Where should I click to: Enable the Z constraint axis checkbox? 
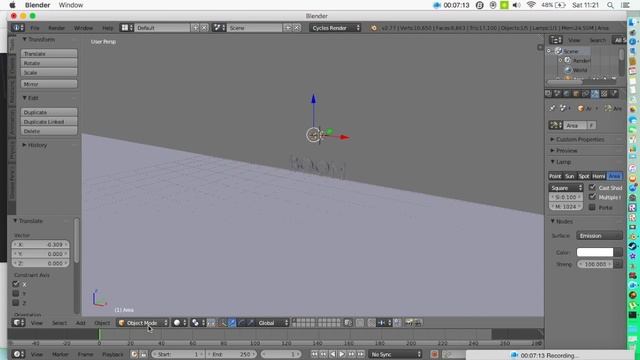coord(16,303)
